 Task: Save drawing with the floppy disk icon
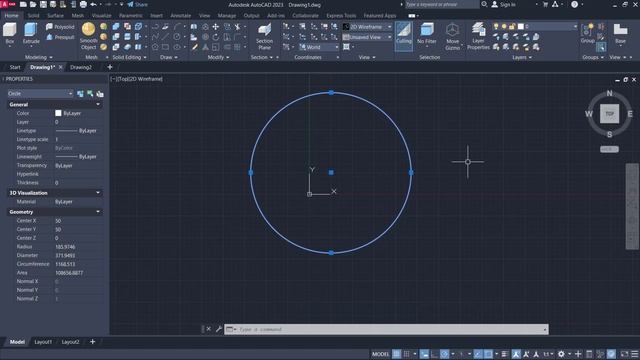[x=43, y=4]
